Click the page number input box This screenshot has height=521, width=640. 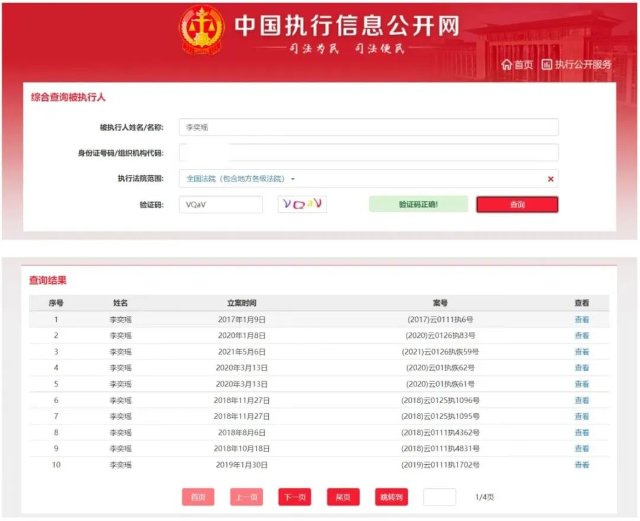click(x=439, y=497)
